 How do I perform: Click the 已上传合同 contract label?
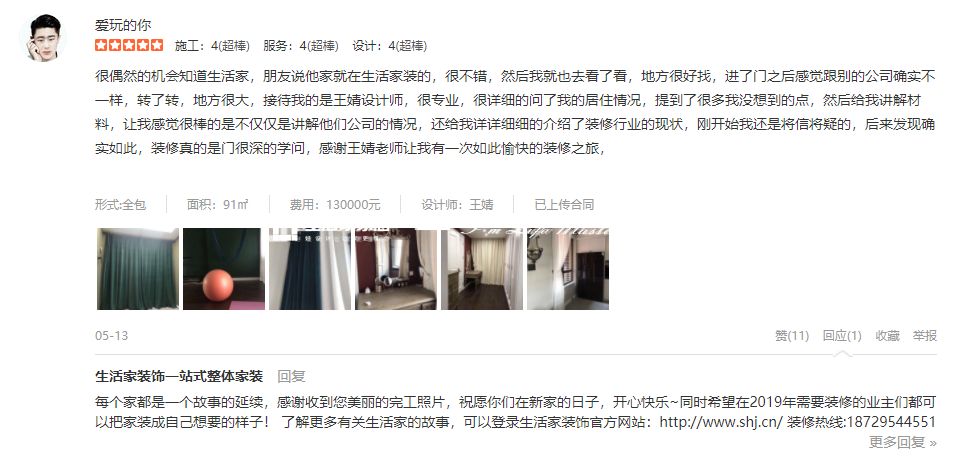564,205
